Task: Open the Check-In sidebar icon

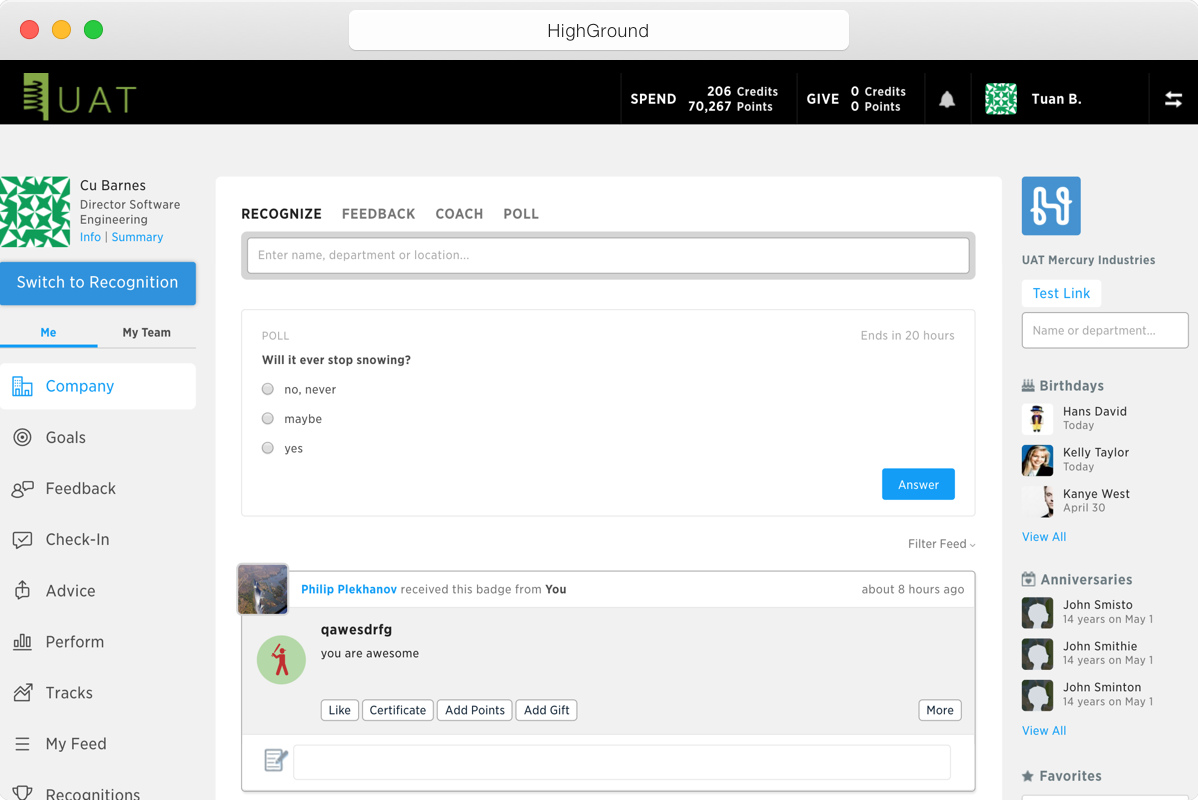Action: coord(23,539)
